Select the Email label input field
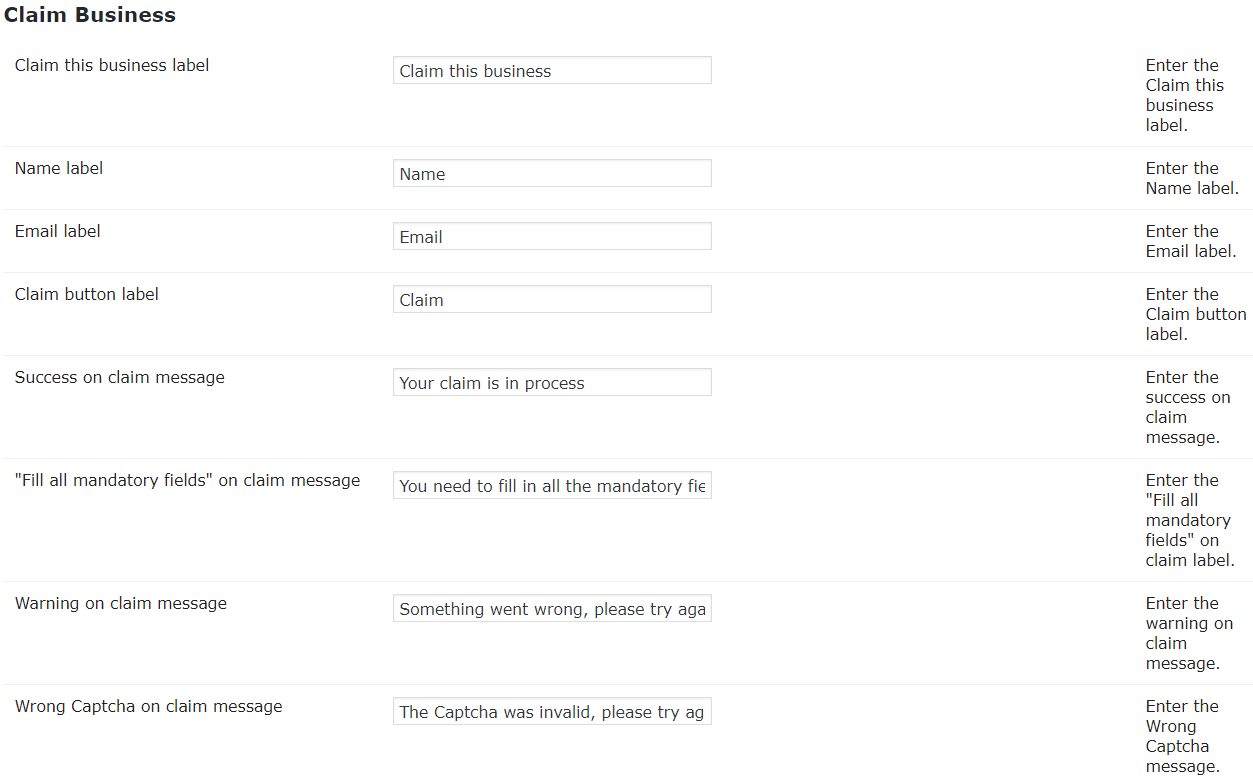1253x784 pixels. click(x=552, y=237)
